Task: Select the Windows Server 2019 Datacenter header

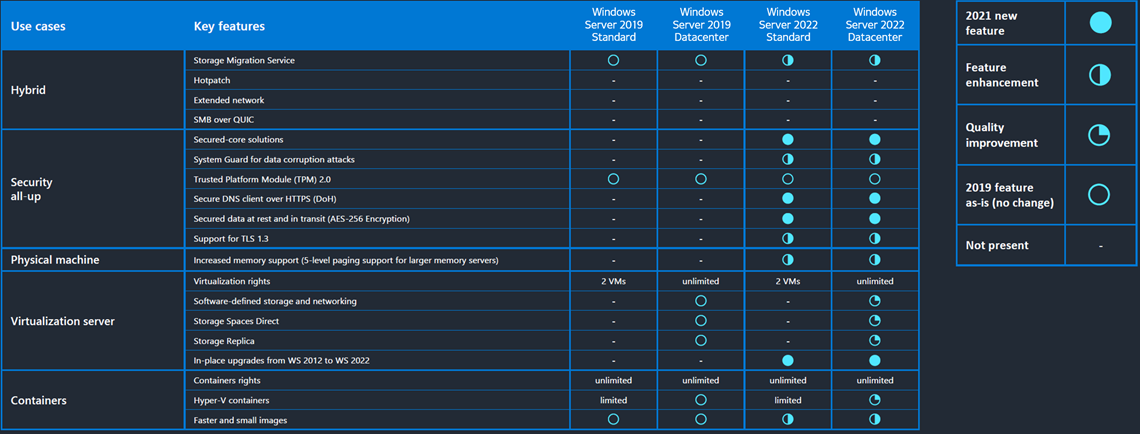Action: pyautogui.click(x=701, y=24)
